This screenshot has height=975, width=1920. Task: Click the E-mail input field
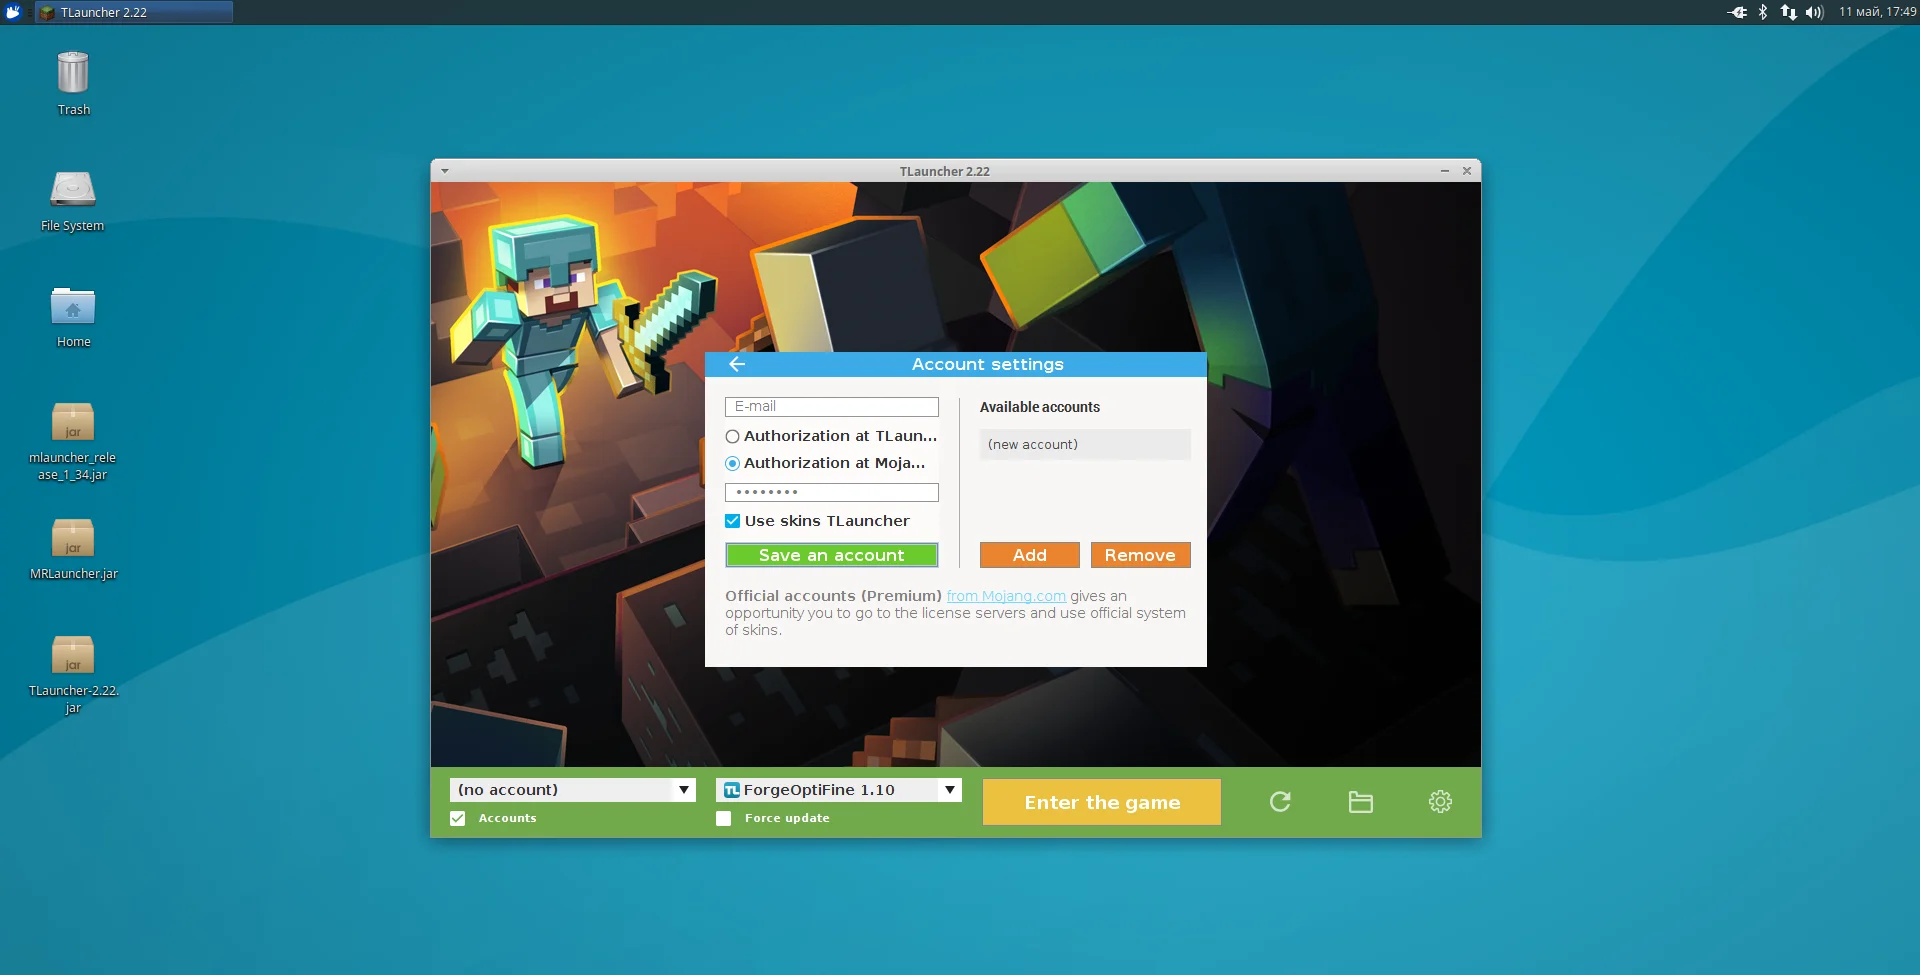832,407
